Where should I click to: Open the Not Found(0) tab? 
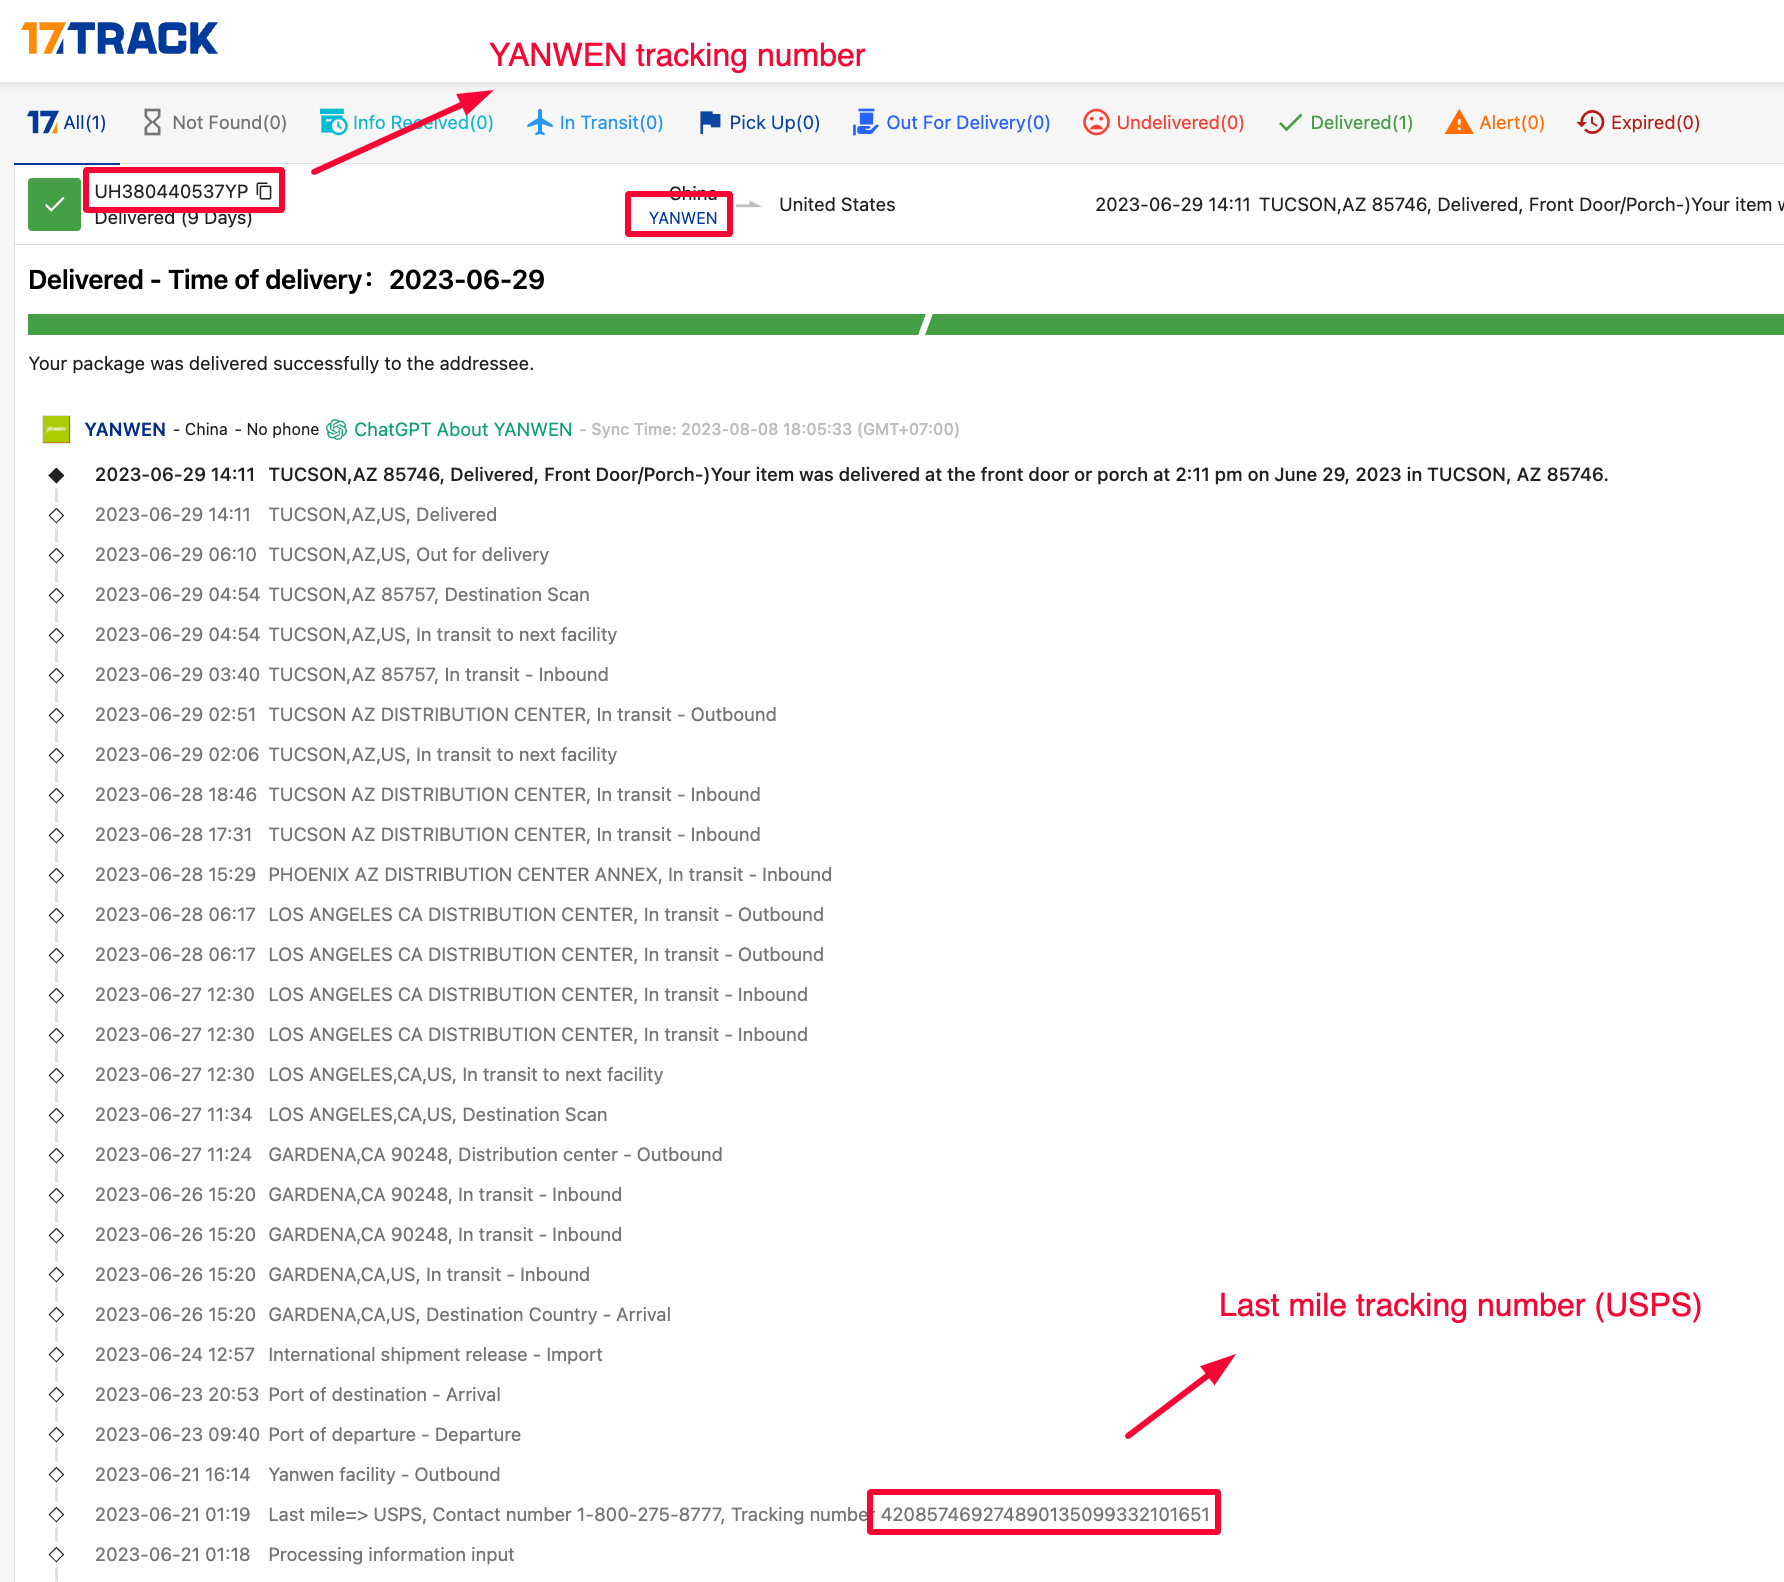[x=215, y=123]
